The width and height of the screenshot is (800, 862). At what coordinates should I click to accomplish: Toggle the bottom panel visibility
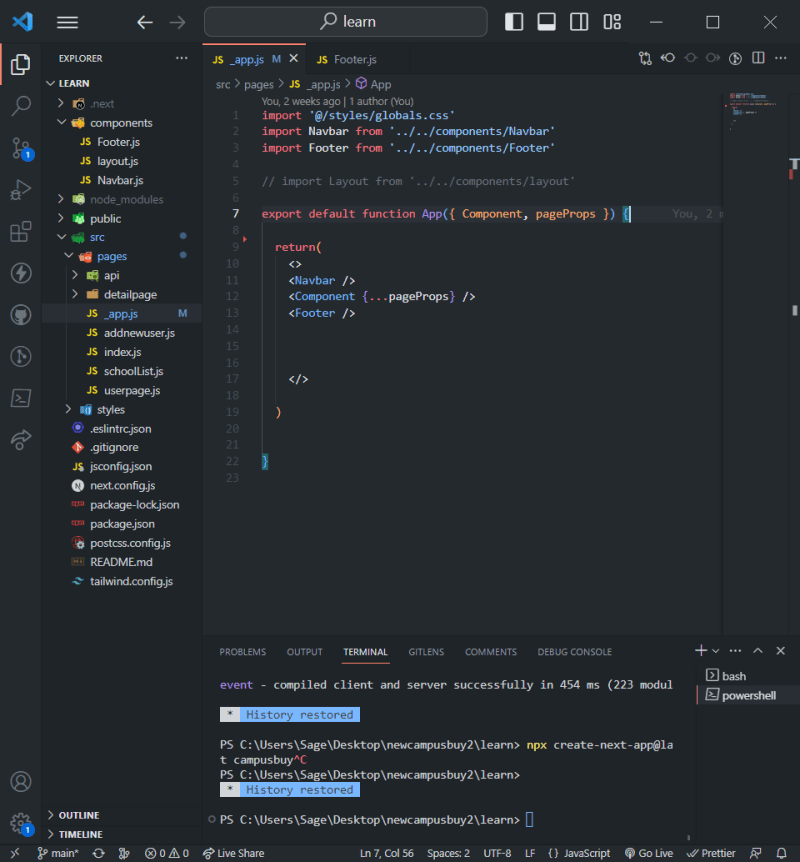pos(546,22)
